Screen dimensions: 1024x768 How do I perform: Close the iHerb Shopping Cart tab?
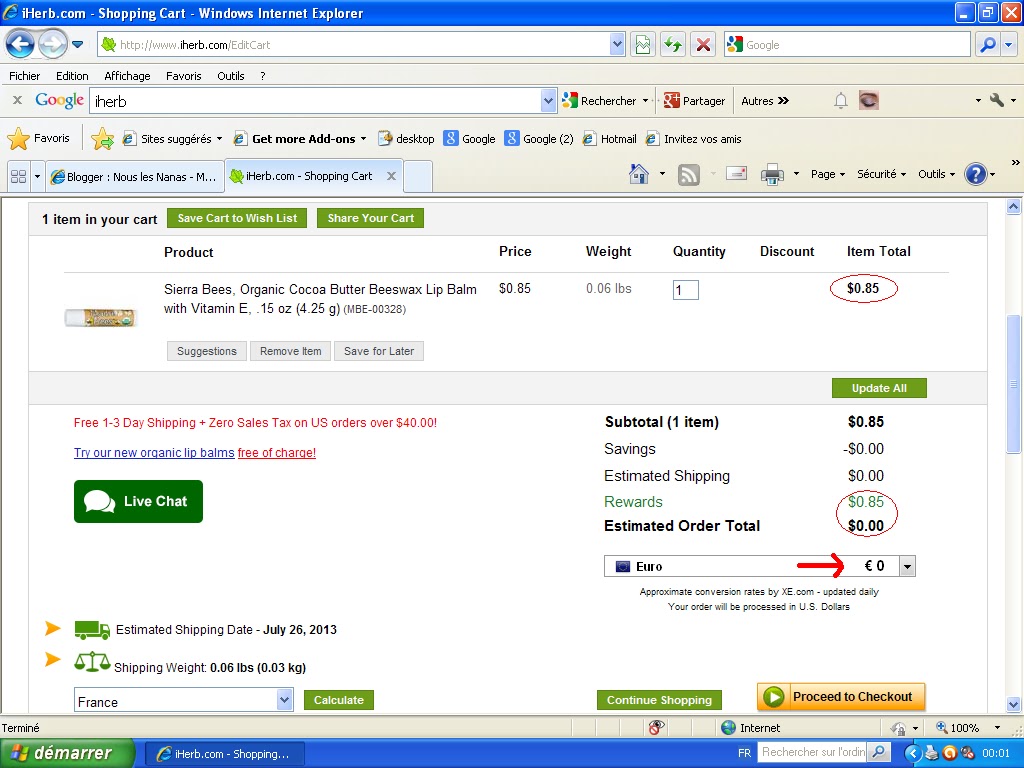pyautogui.click(x=391, y=176)
